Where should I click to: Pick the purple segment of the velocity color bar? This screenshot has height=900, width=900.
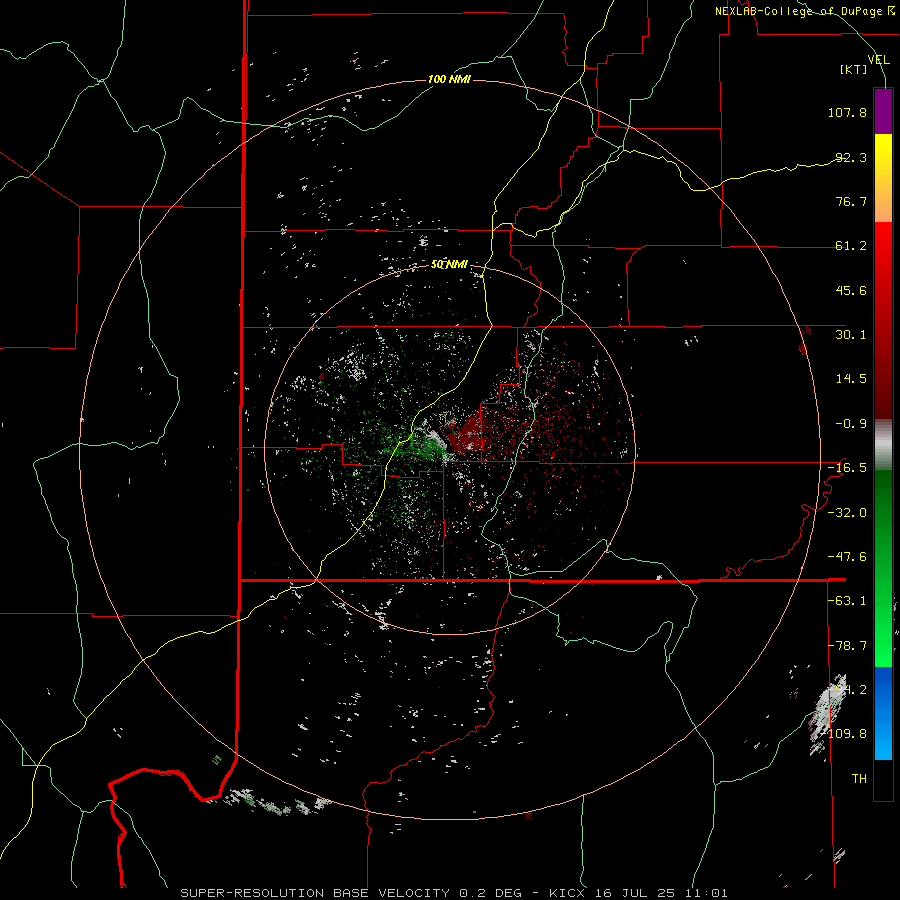[883, 111]
